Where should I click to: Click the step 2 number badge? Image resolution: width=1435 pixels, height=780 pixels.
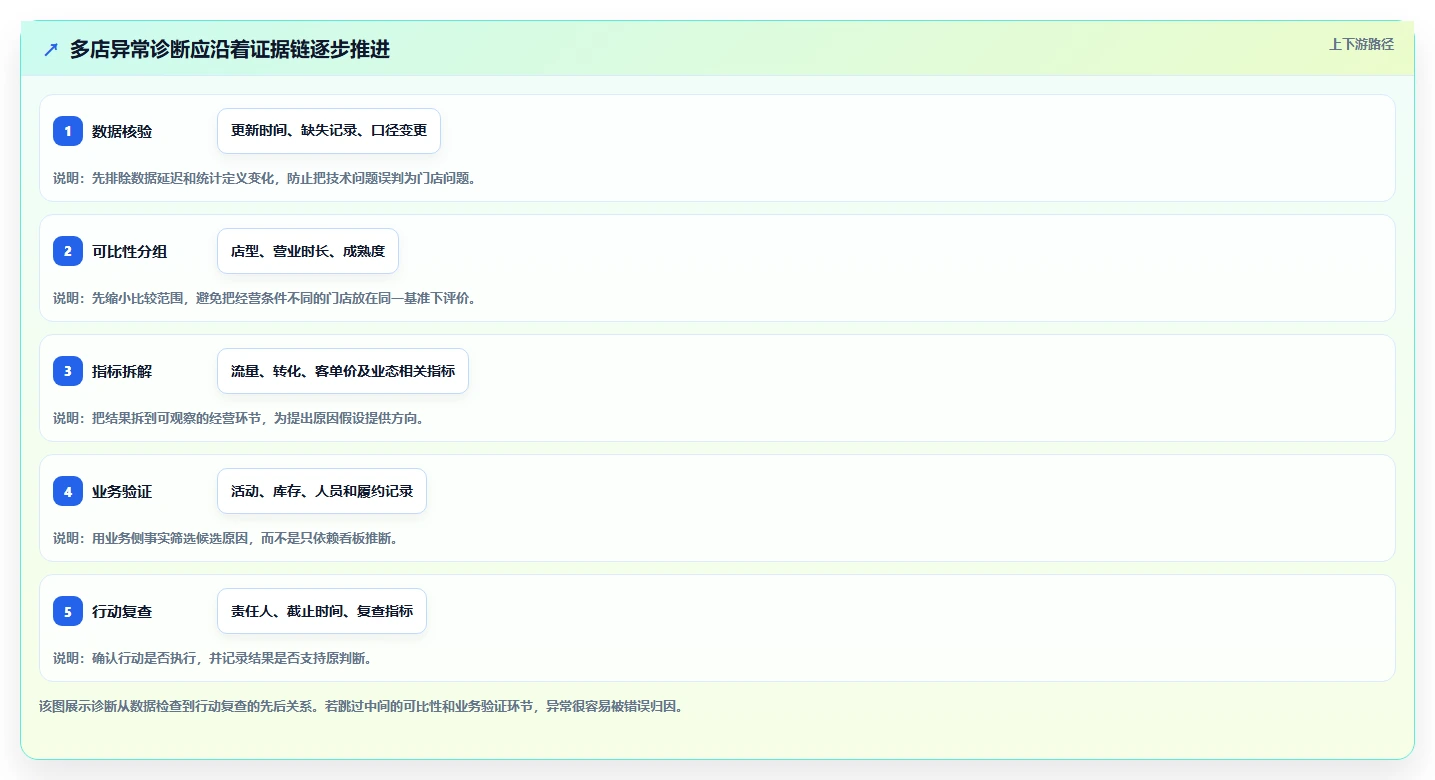click(x=68, y=251)
